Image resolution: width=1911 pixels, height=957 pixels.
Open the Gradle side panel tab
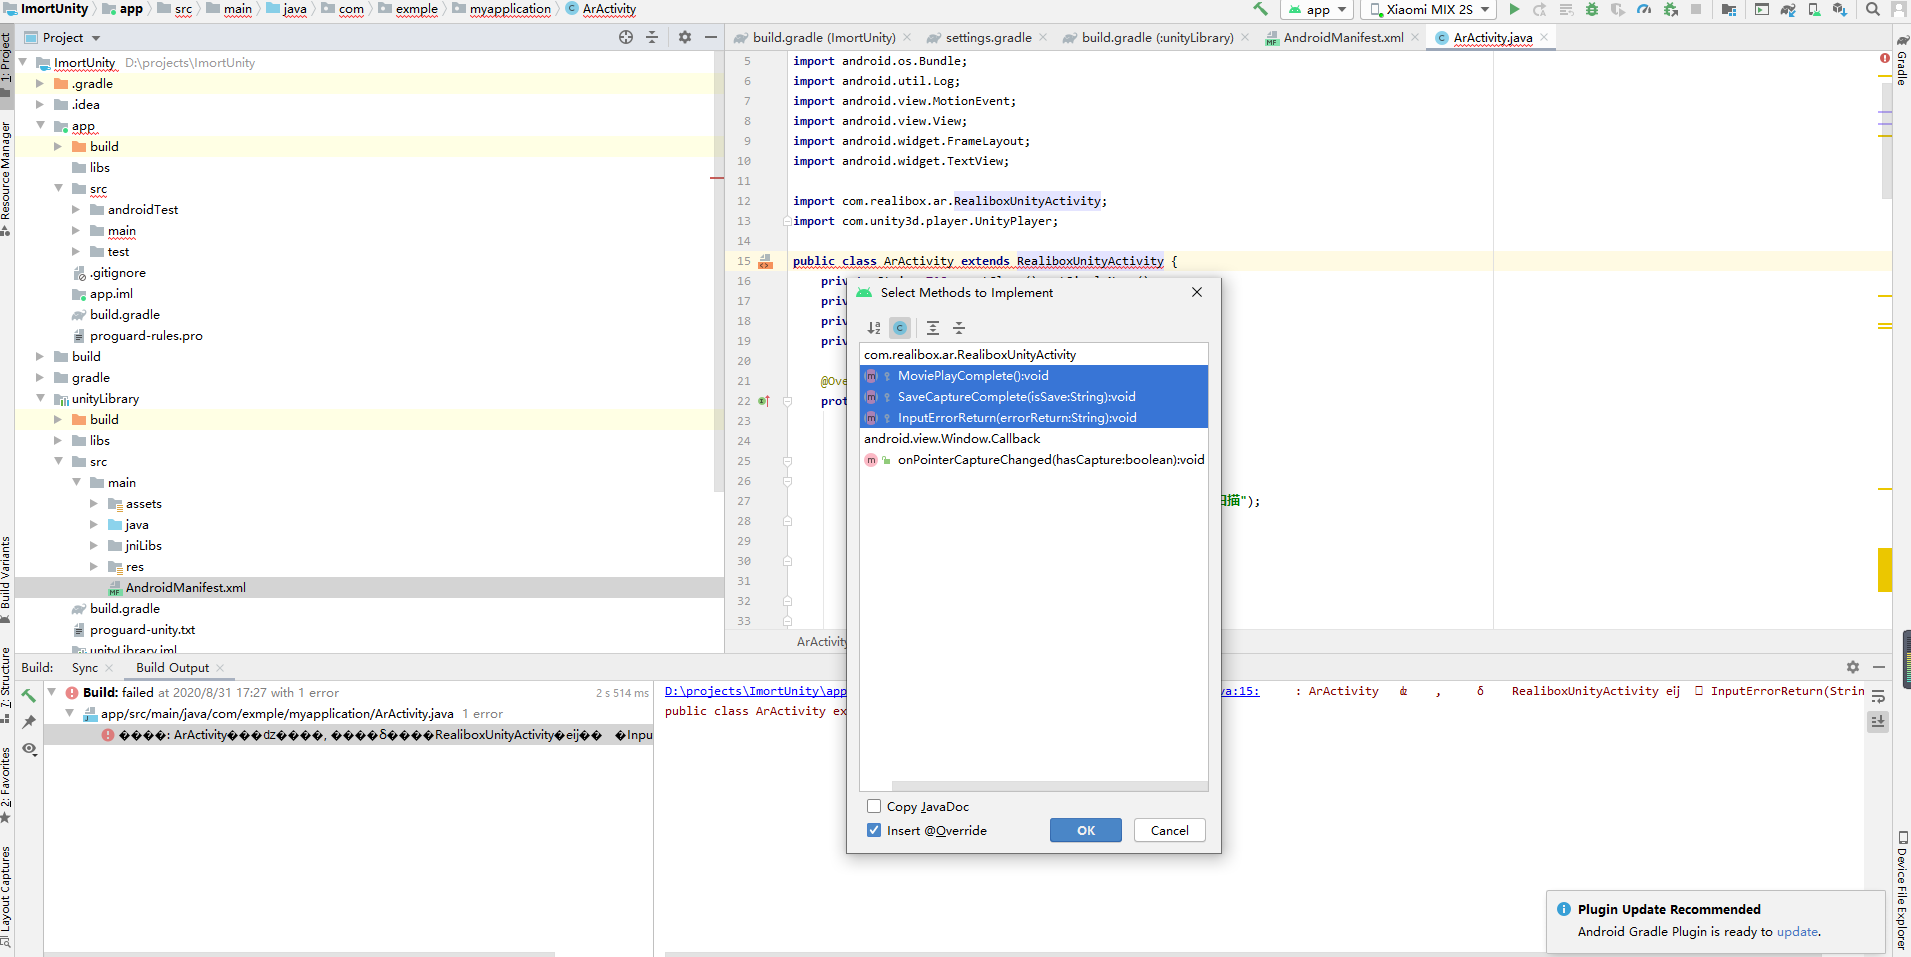[1901, 62]
